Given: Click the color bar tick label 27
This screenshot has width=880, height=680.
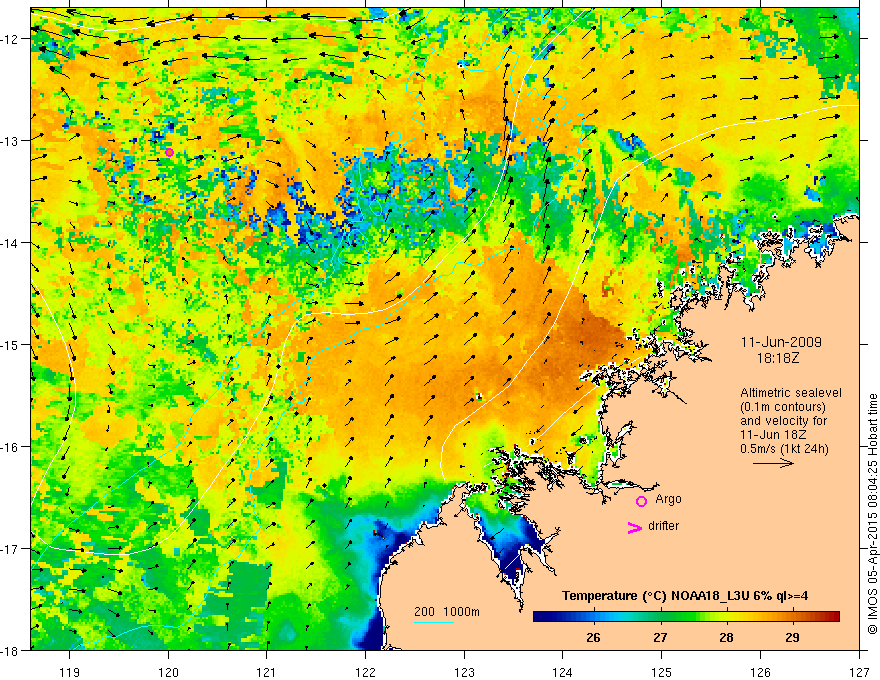Looking at the screenshot, I should coord(660,638).
